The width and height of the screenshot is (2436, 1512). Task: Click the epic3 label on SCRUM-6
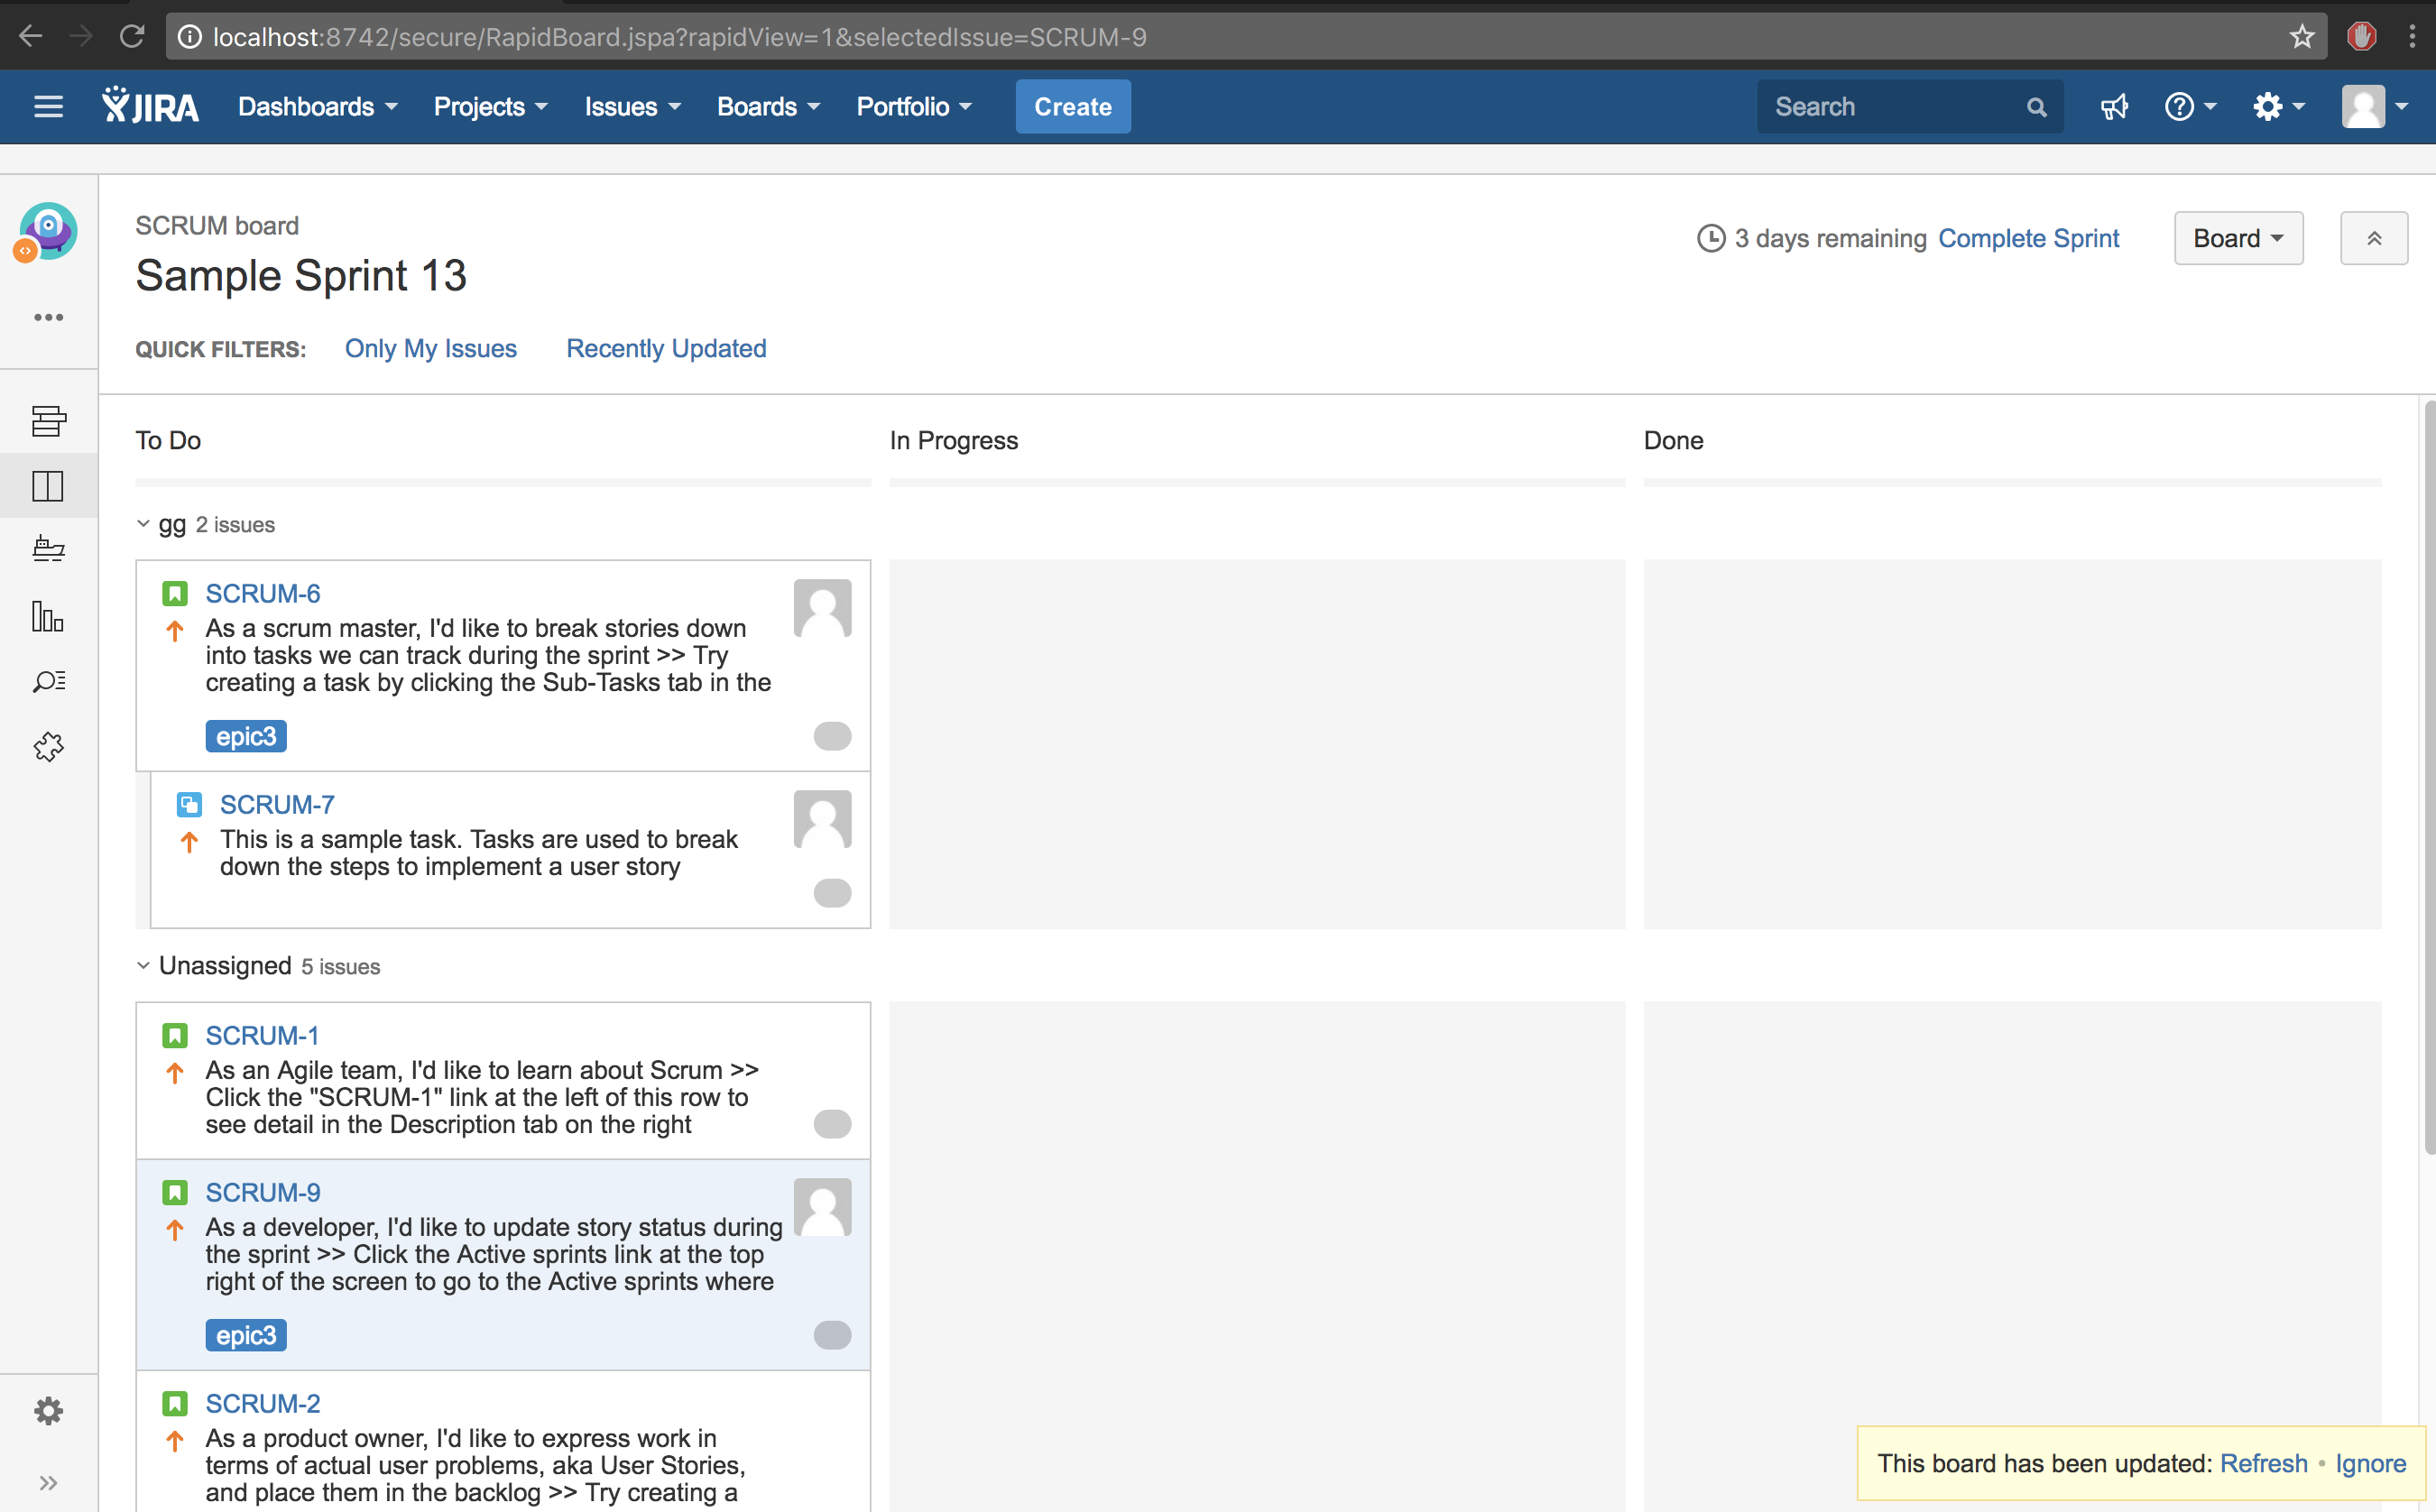click(246, 737)
